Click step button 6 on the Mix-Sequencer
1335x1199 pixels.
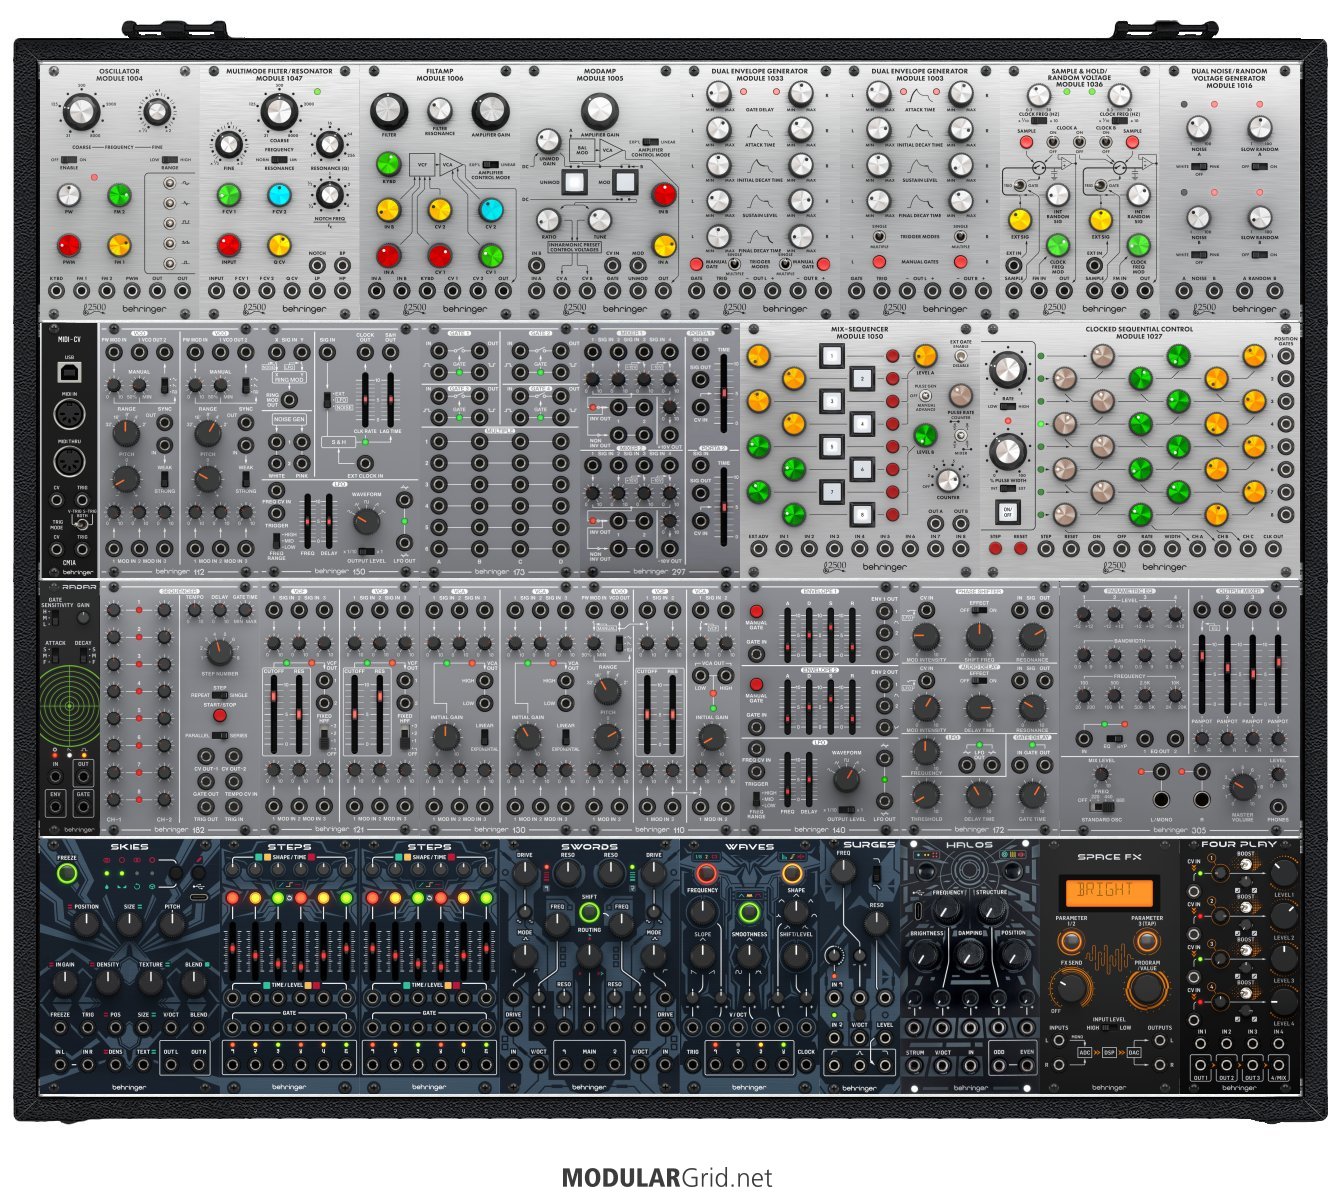(x=862, y=469)
